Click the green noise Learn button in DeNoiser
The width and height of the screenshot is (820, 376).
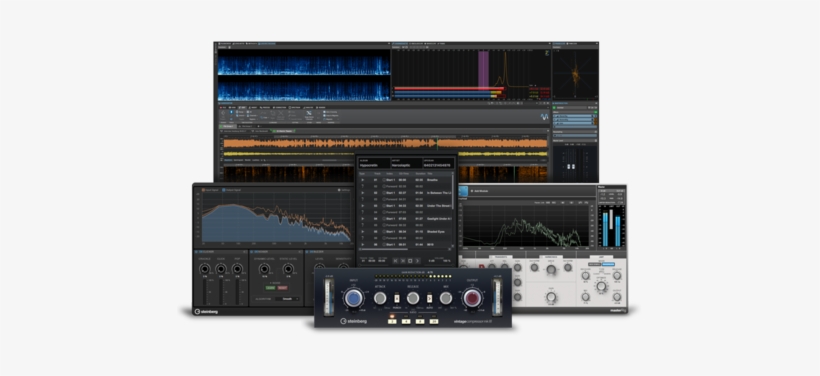tap(270, 288)
